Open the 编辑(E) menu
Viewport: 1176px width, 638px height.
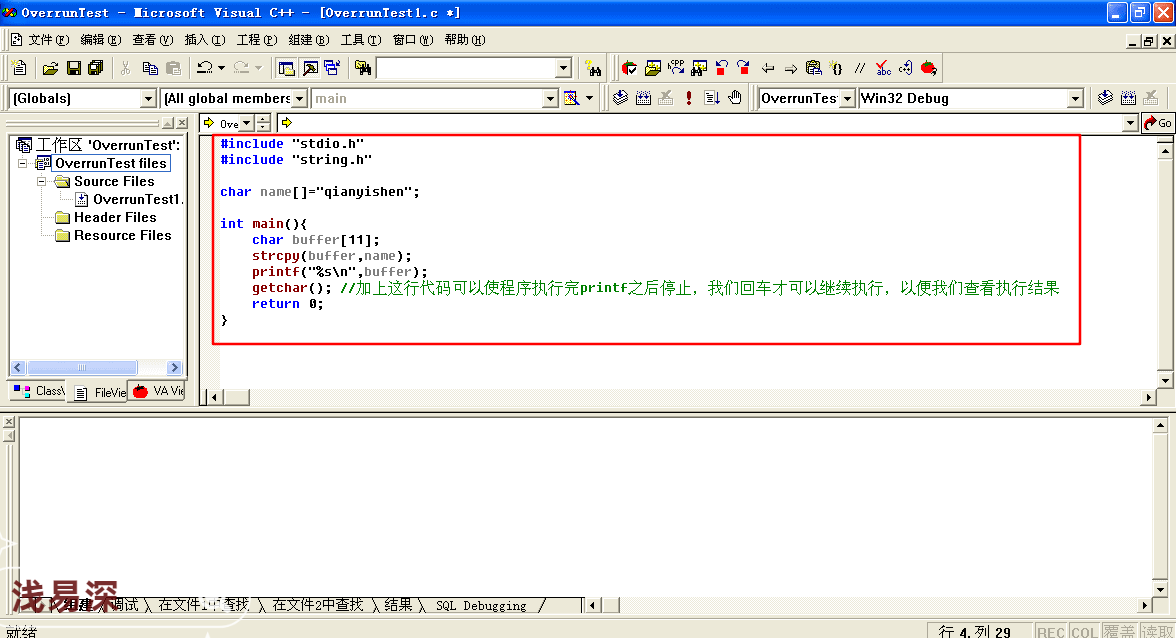pyautogui.click(x=100, y=40)
